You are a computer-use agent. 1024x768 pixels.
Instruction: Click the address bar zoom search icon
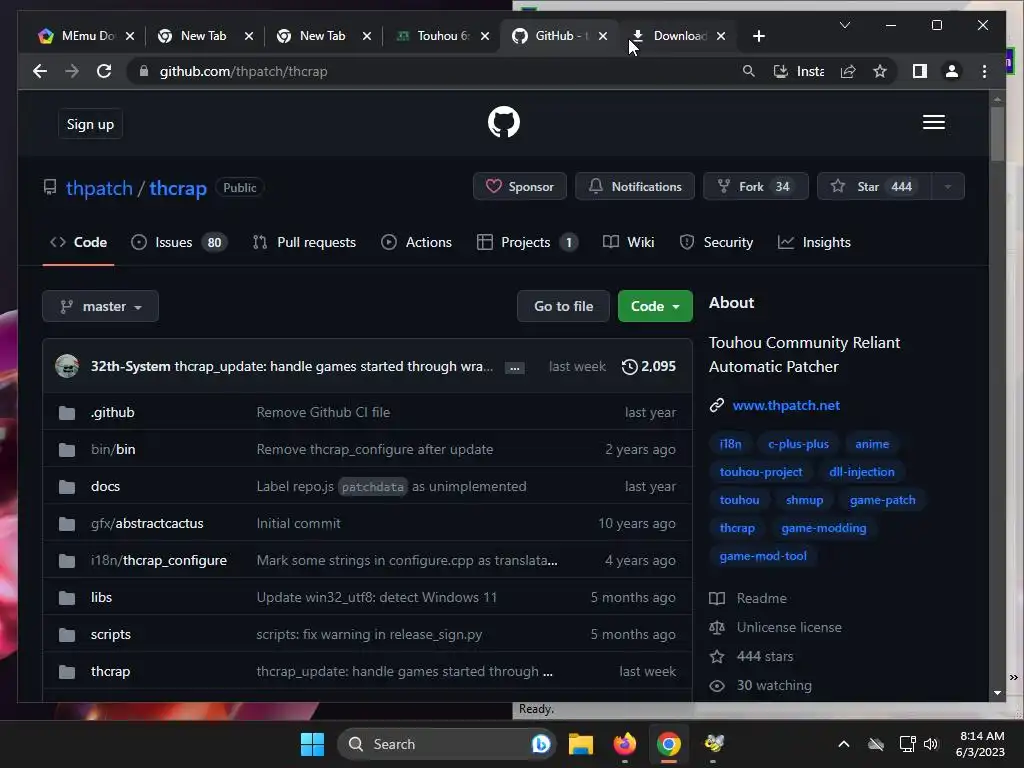748,71
